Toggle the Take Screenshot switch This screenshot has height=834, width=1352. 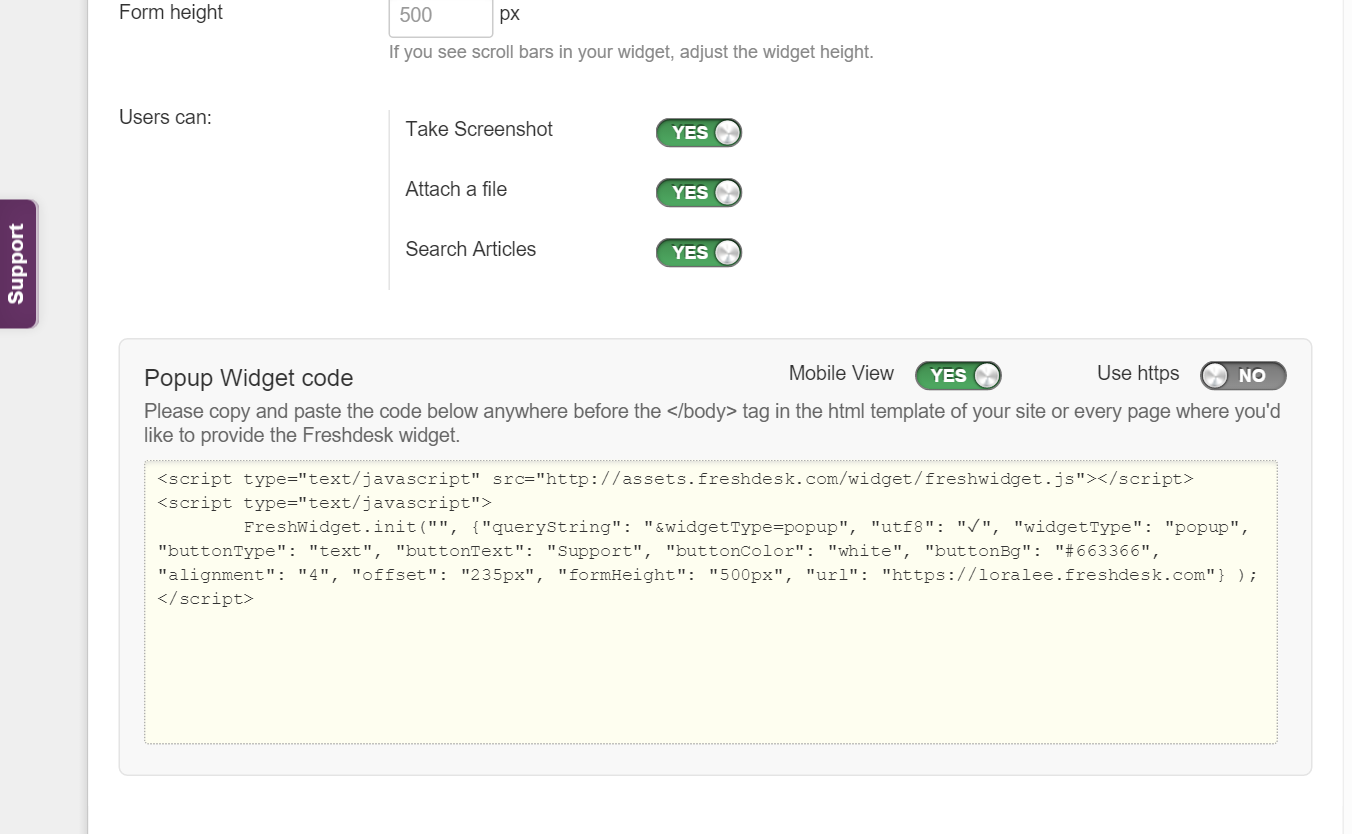tap(698, 133)
